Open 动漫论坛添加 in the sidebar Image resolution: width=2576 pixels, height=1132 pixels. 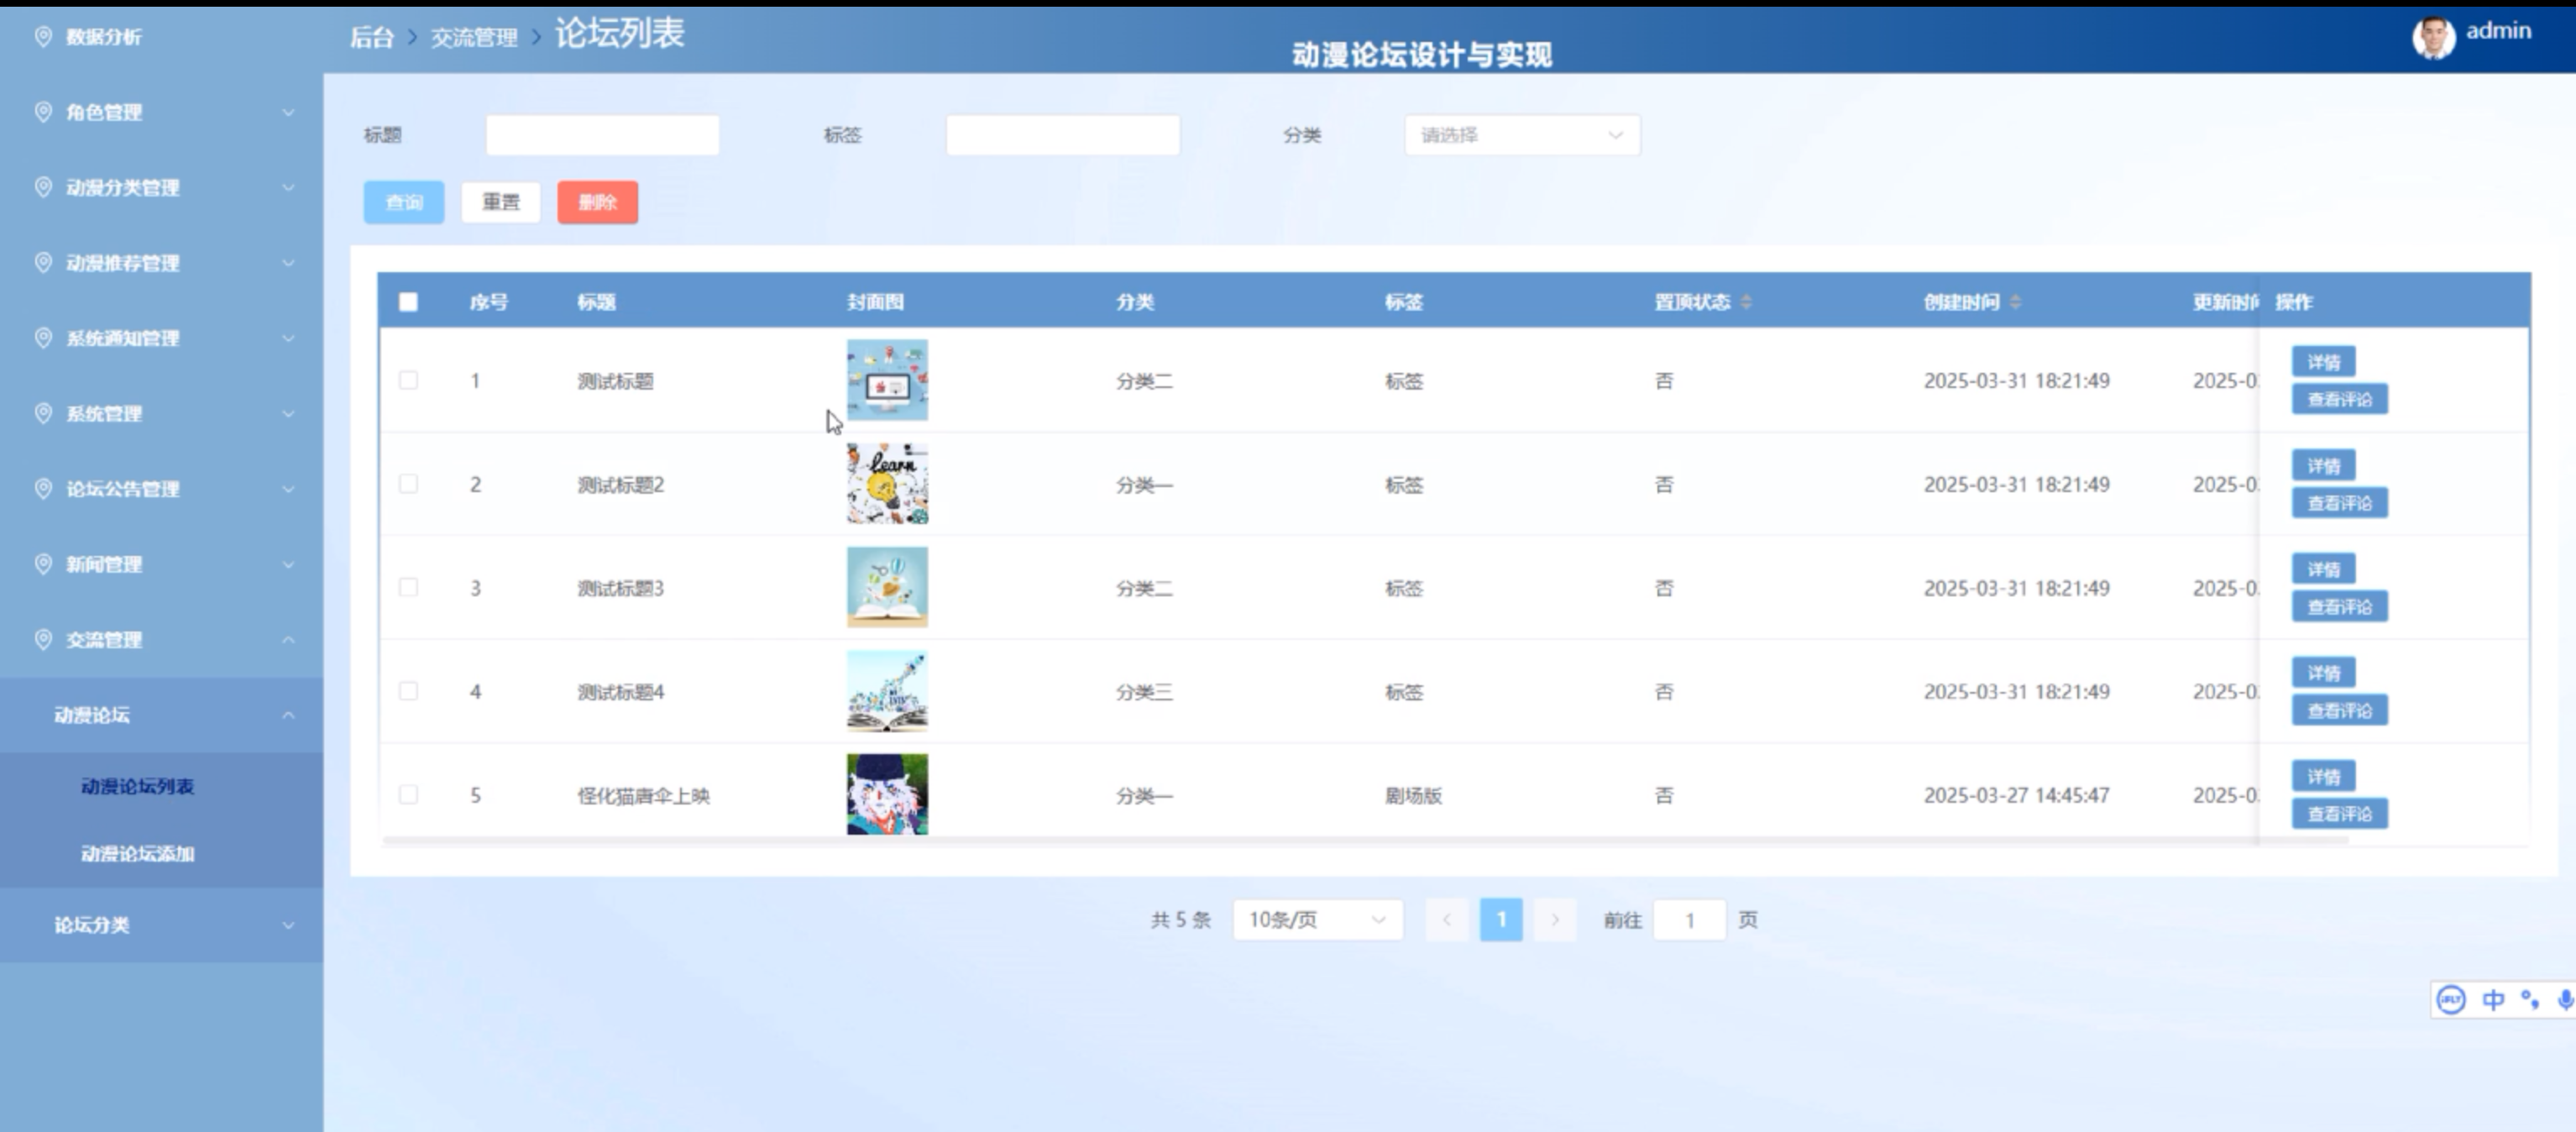pyautogui.click(x=138, y=854)
